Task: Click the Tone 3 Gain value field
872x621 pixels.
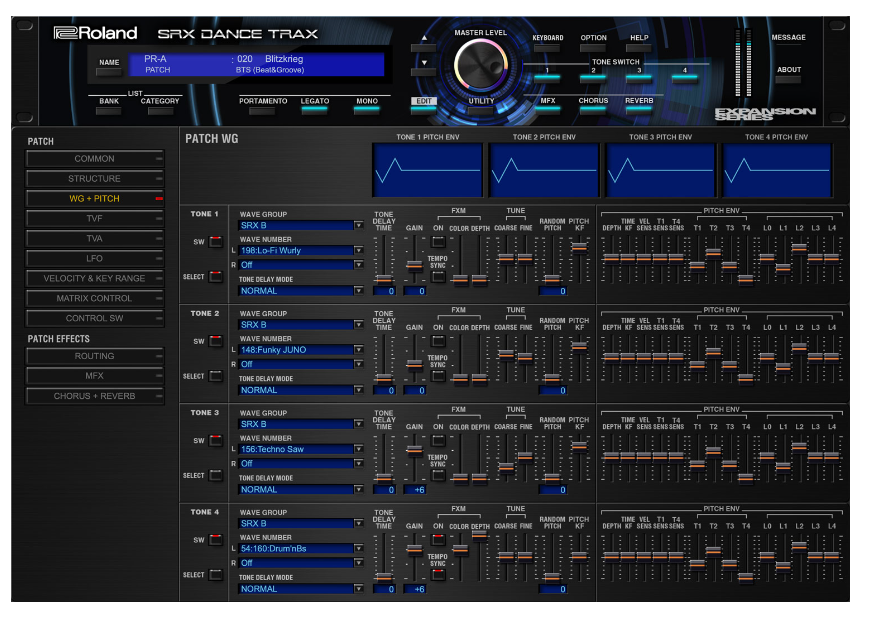Action: [415, 490]
